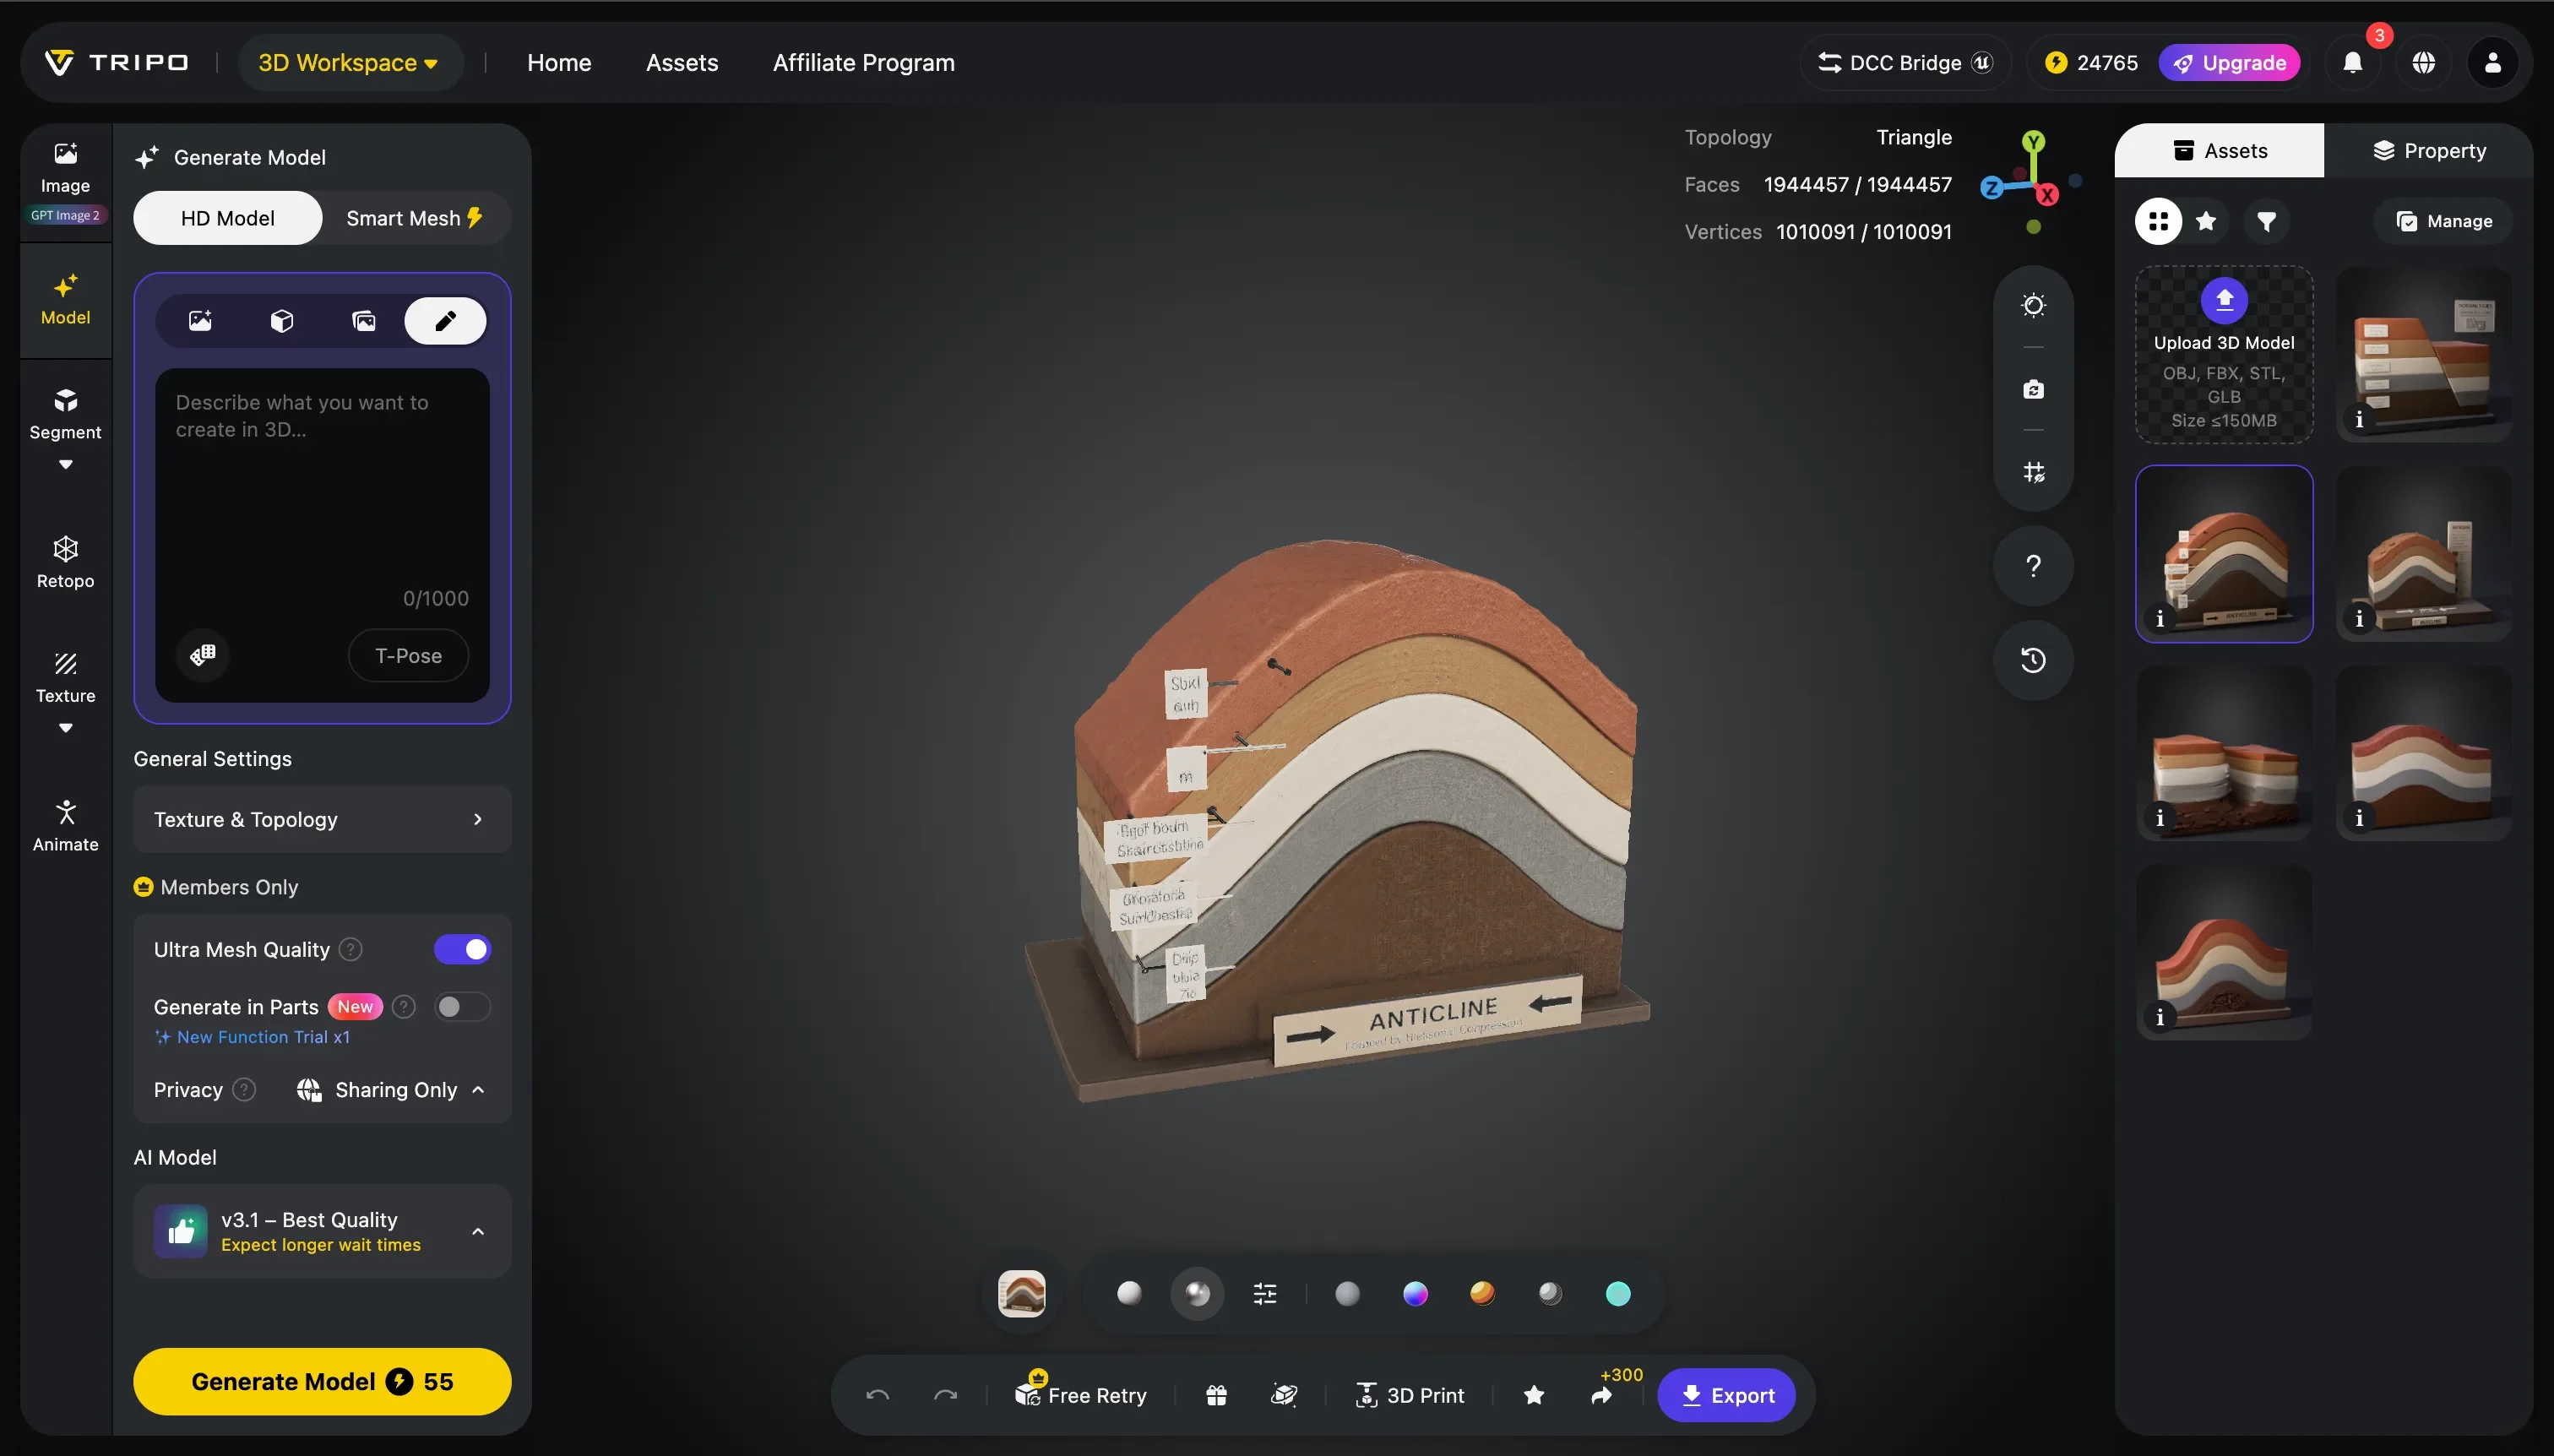Pick the gray material swatch

1347,1294
